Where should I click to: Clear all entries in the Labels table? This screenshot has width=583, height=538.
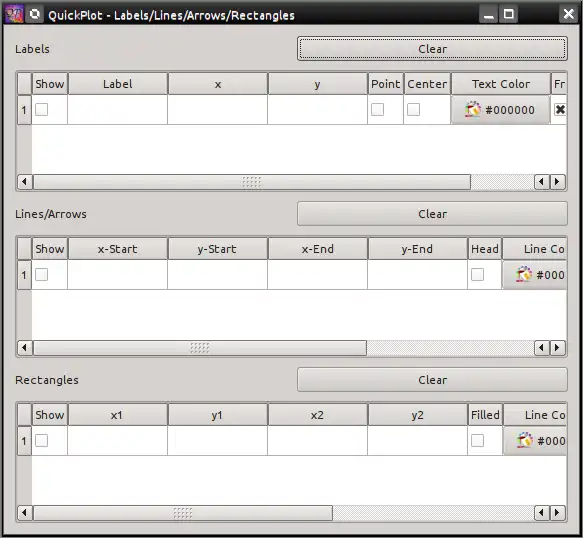432,48
